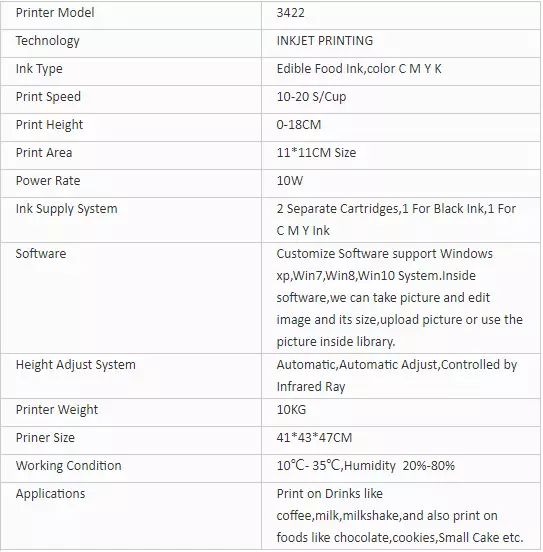This screenshot has height=552, width=543.
Task: Select the Print Speed label
Action: coord(48,97)
